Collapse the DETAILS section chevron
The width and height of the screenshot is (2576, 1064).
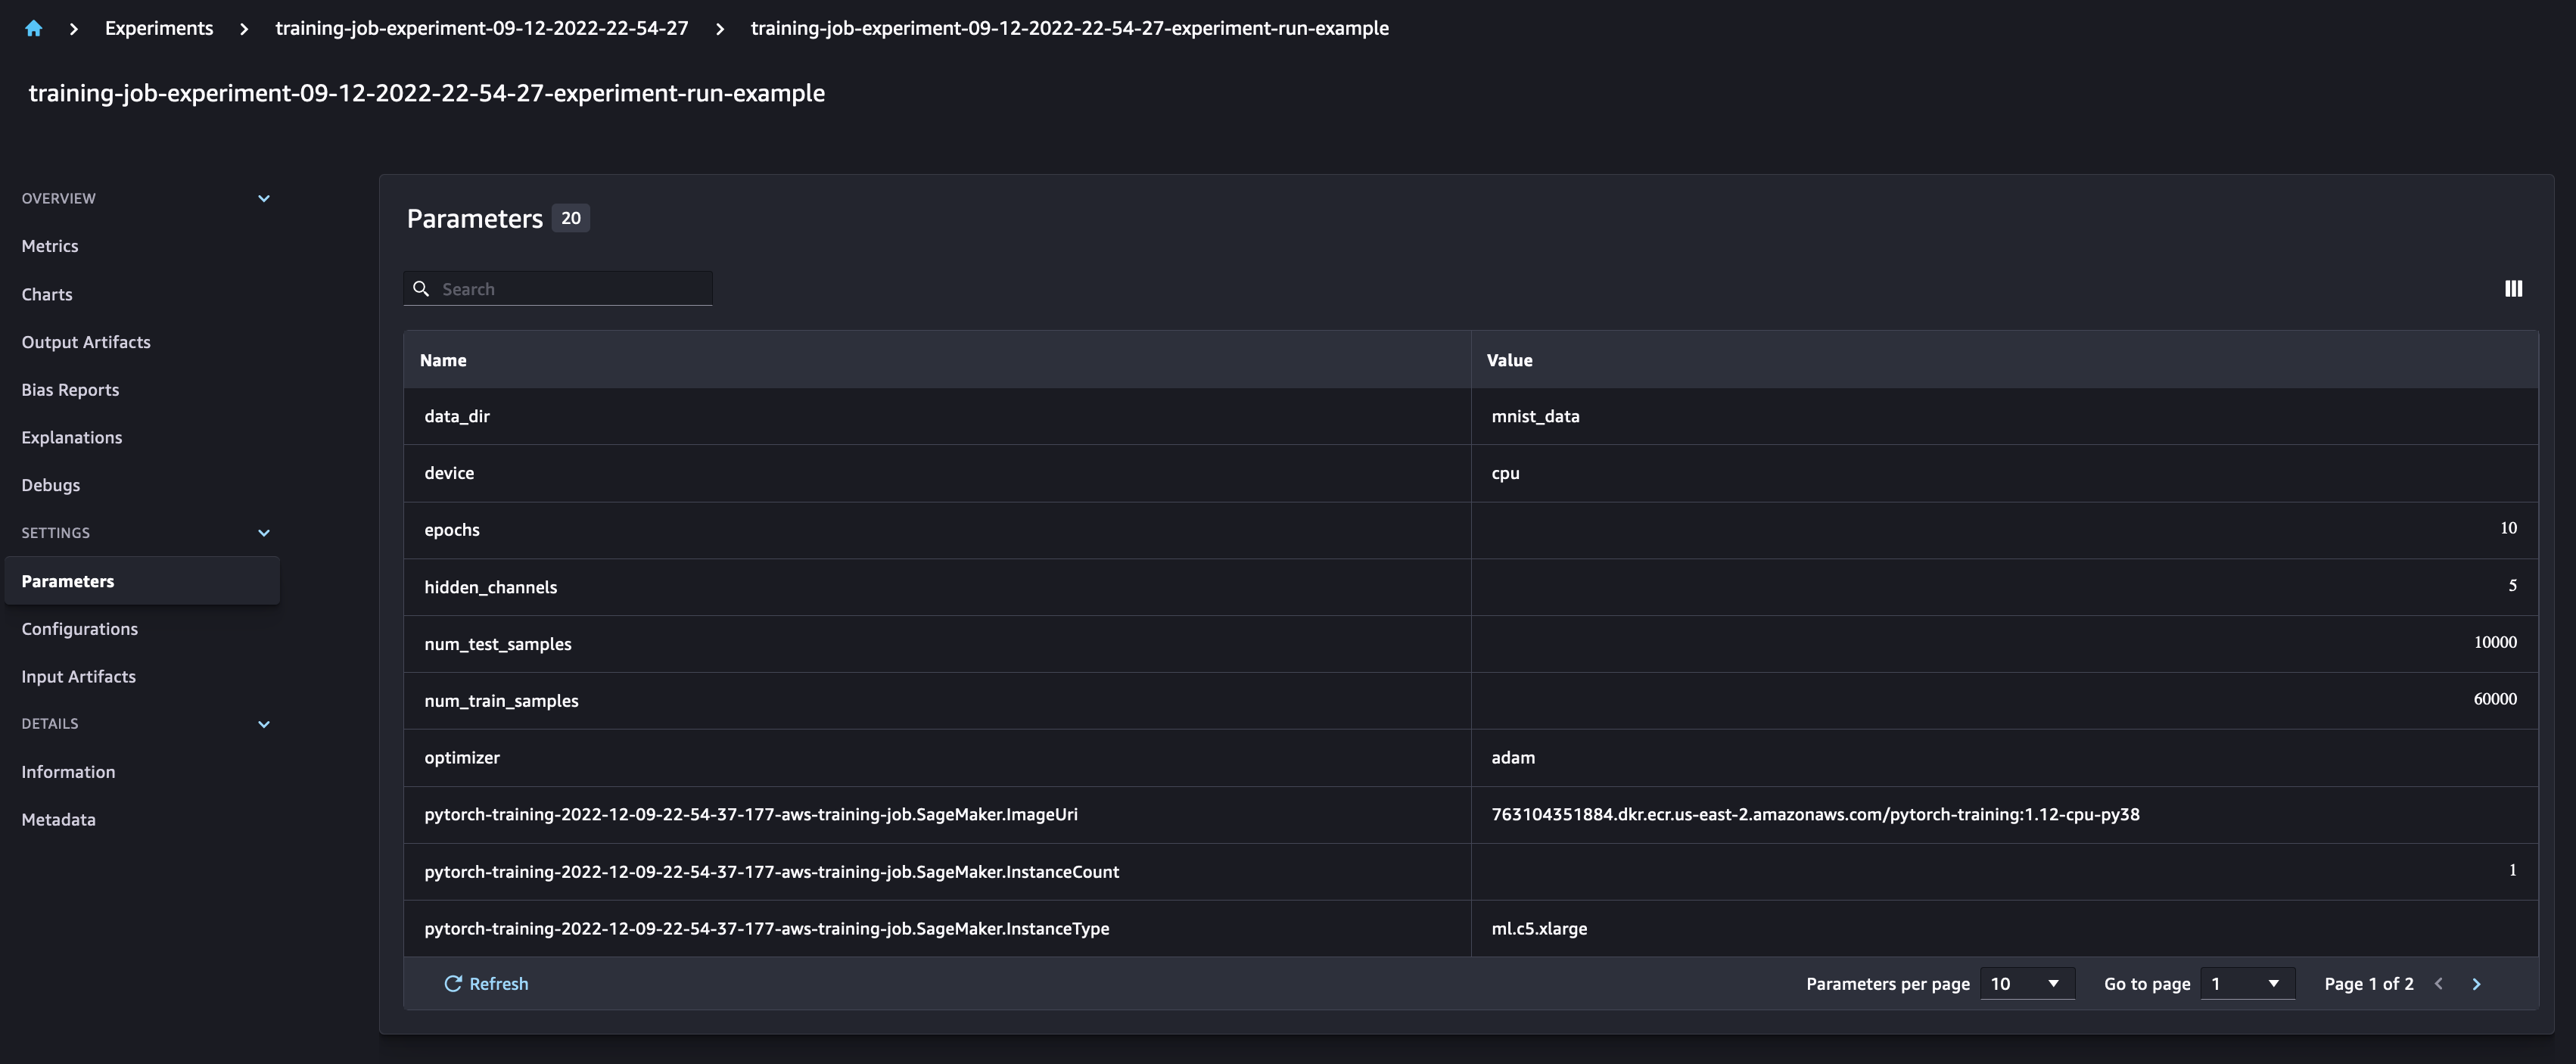point(264,724)
